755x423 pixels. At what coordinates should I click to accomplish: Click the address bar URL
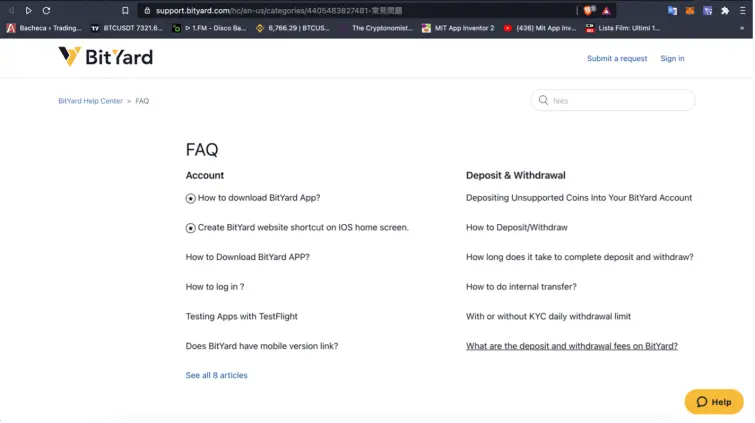[x=279, y=11]
